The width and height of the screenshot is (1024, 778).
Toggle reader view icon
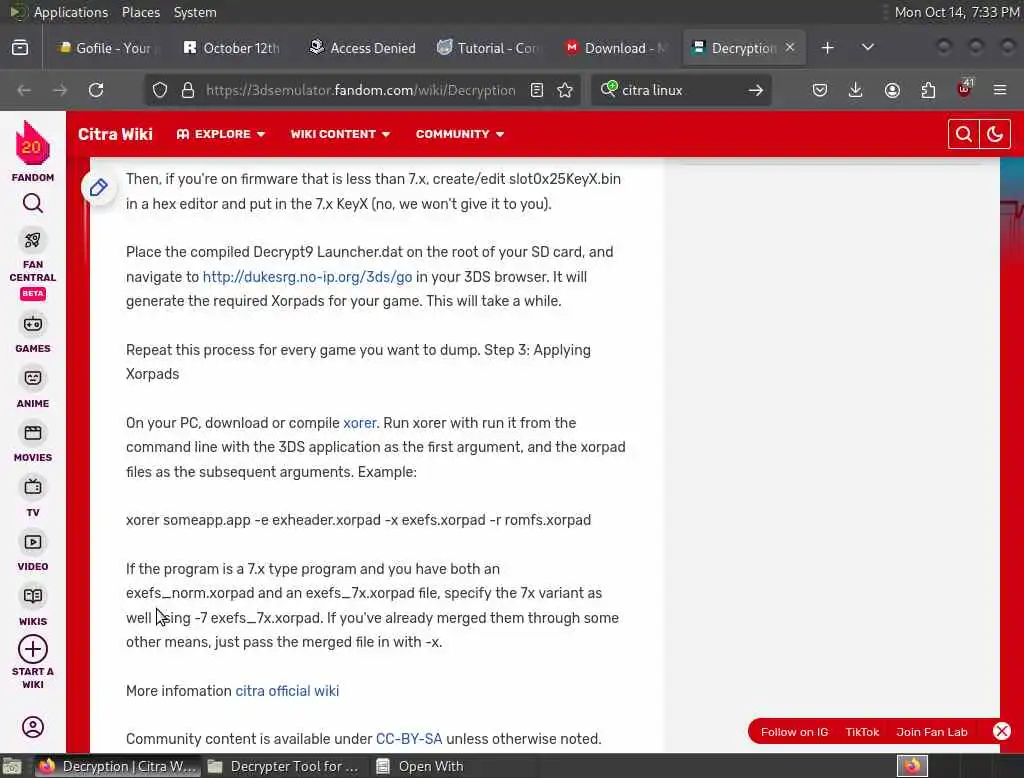tap(537, 90)
